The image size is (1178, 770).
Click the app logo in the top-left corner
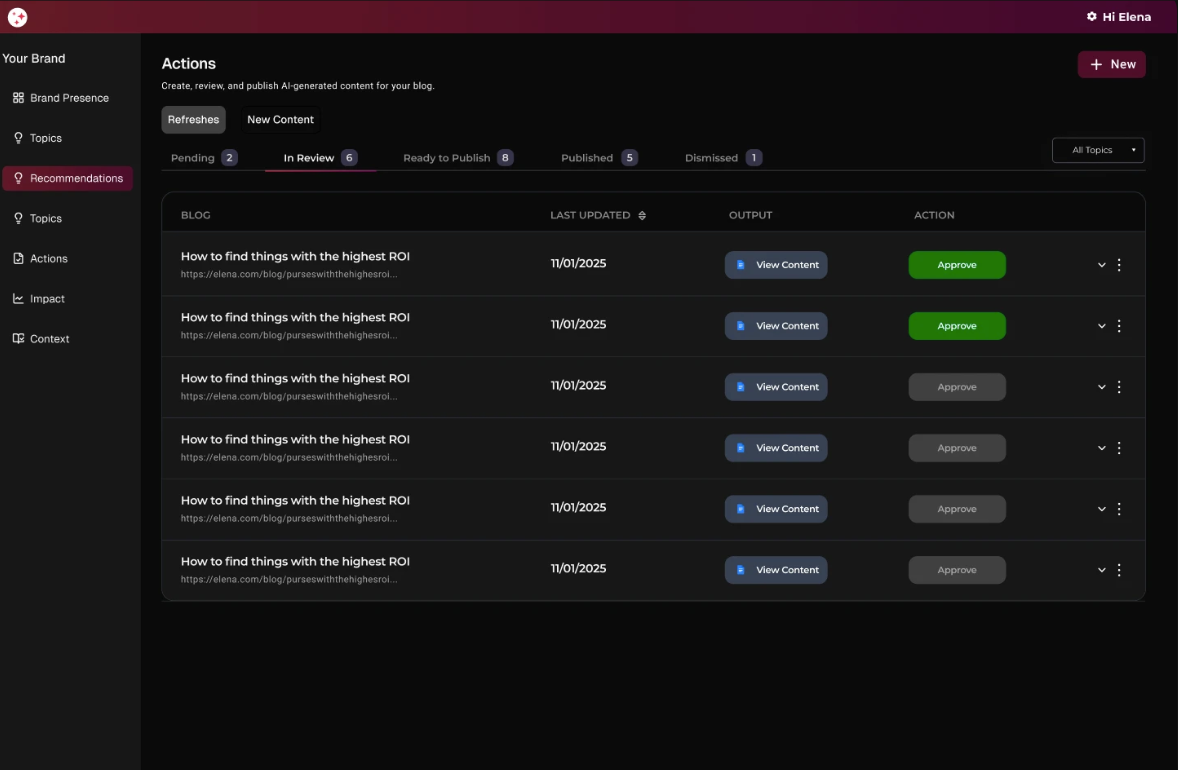(17, 16)
